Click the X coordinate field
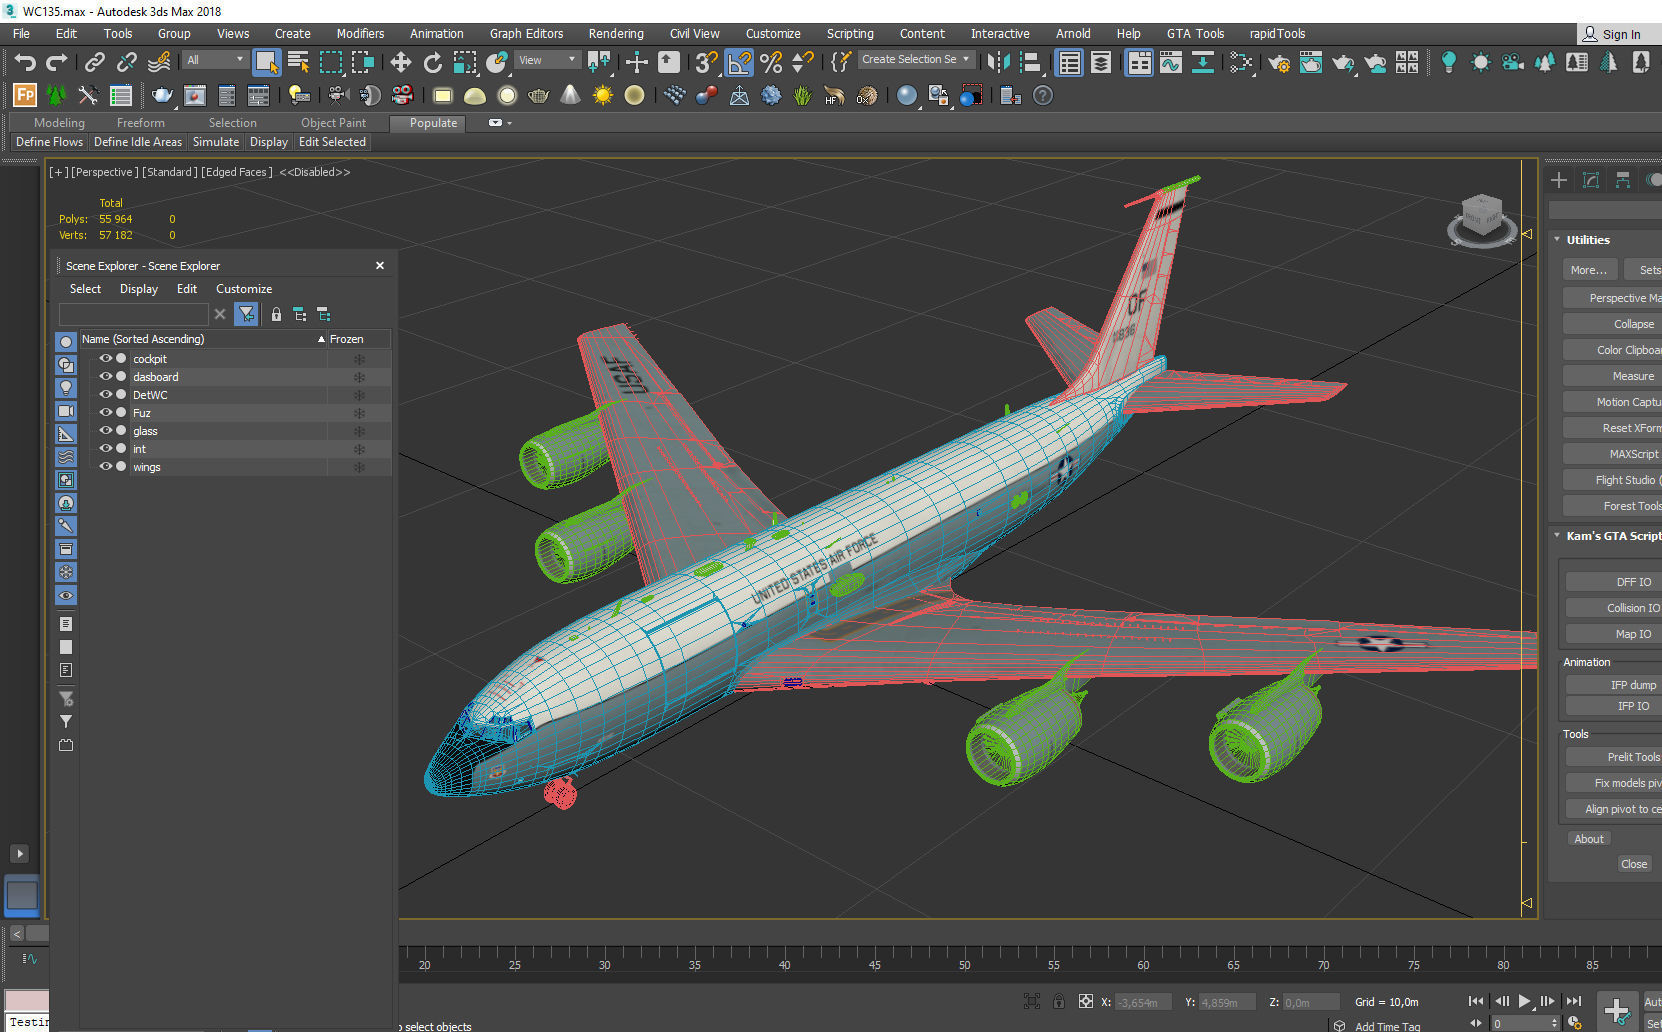The width and height of the screenshot is (1662, 1032). click(x=1141, y=1002)
